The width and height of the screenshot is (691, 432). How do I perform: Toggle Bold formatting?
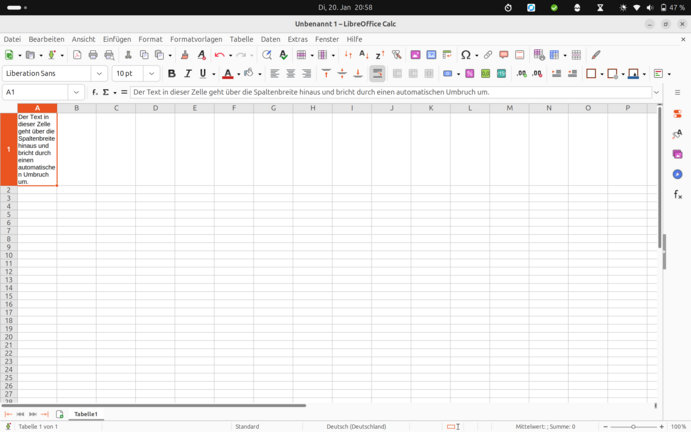[x=172, y=73]
